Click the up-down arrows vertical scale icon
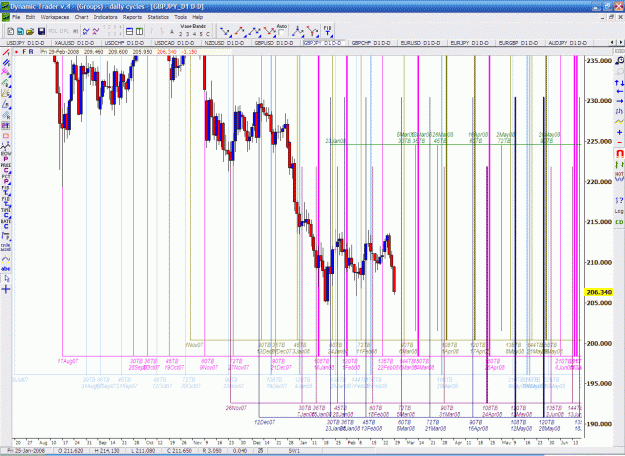Viewport: 625px width, 456px height. click(619, 83)
